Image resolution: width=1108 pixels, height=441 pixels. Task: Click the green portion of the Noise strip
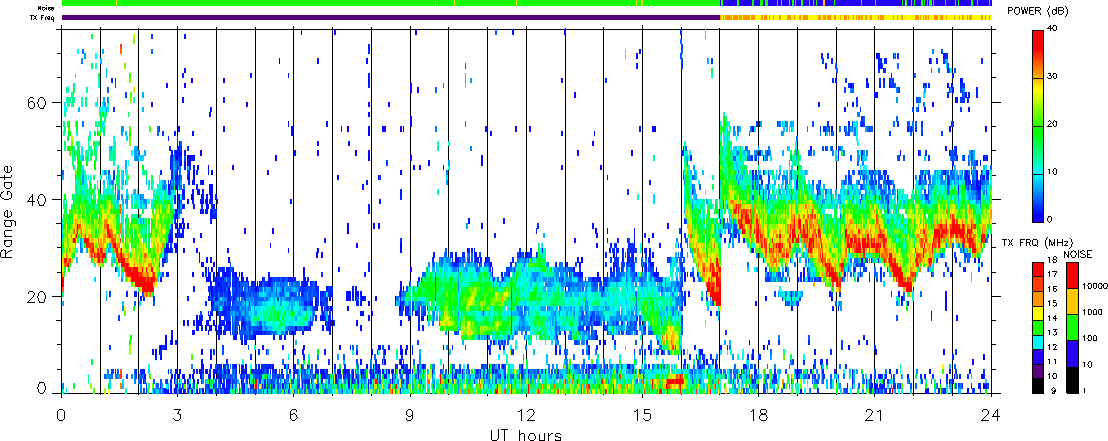(x=391, y=4)
